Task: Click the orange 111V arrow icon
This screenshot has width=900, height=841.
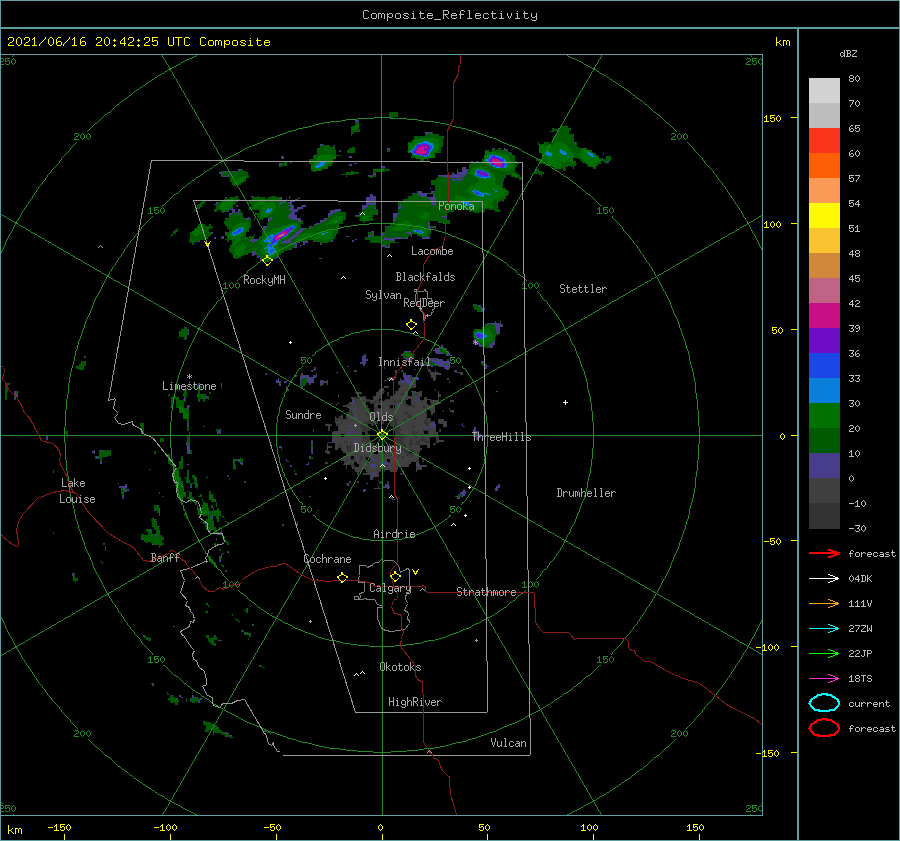Action: pos(824,603)
